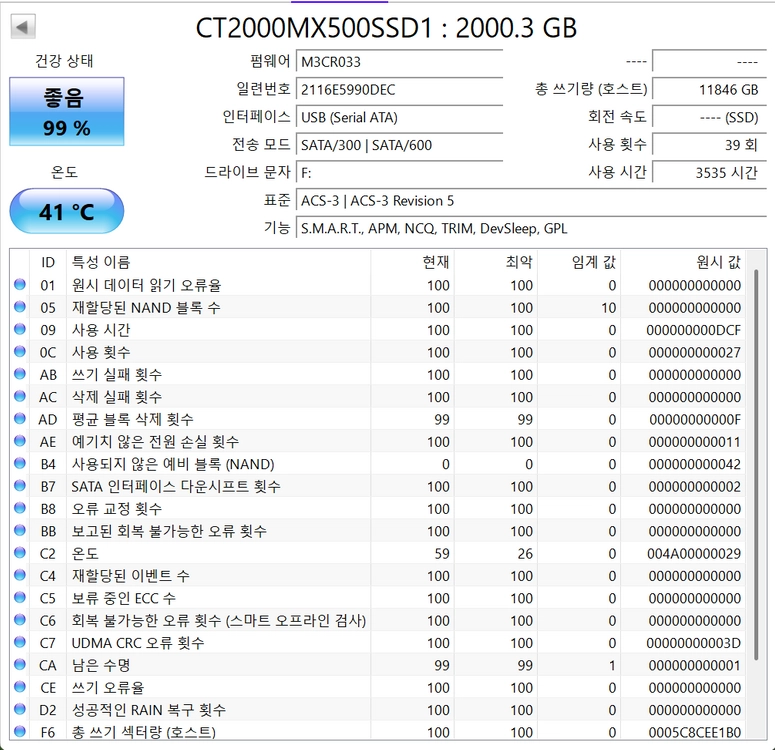This screenshot has width=775, height=750.
Task: Select the row 원시 데이터 읽기 오류율
Action: coord(378,285)
